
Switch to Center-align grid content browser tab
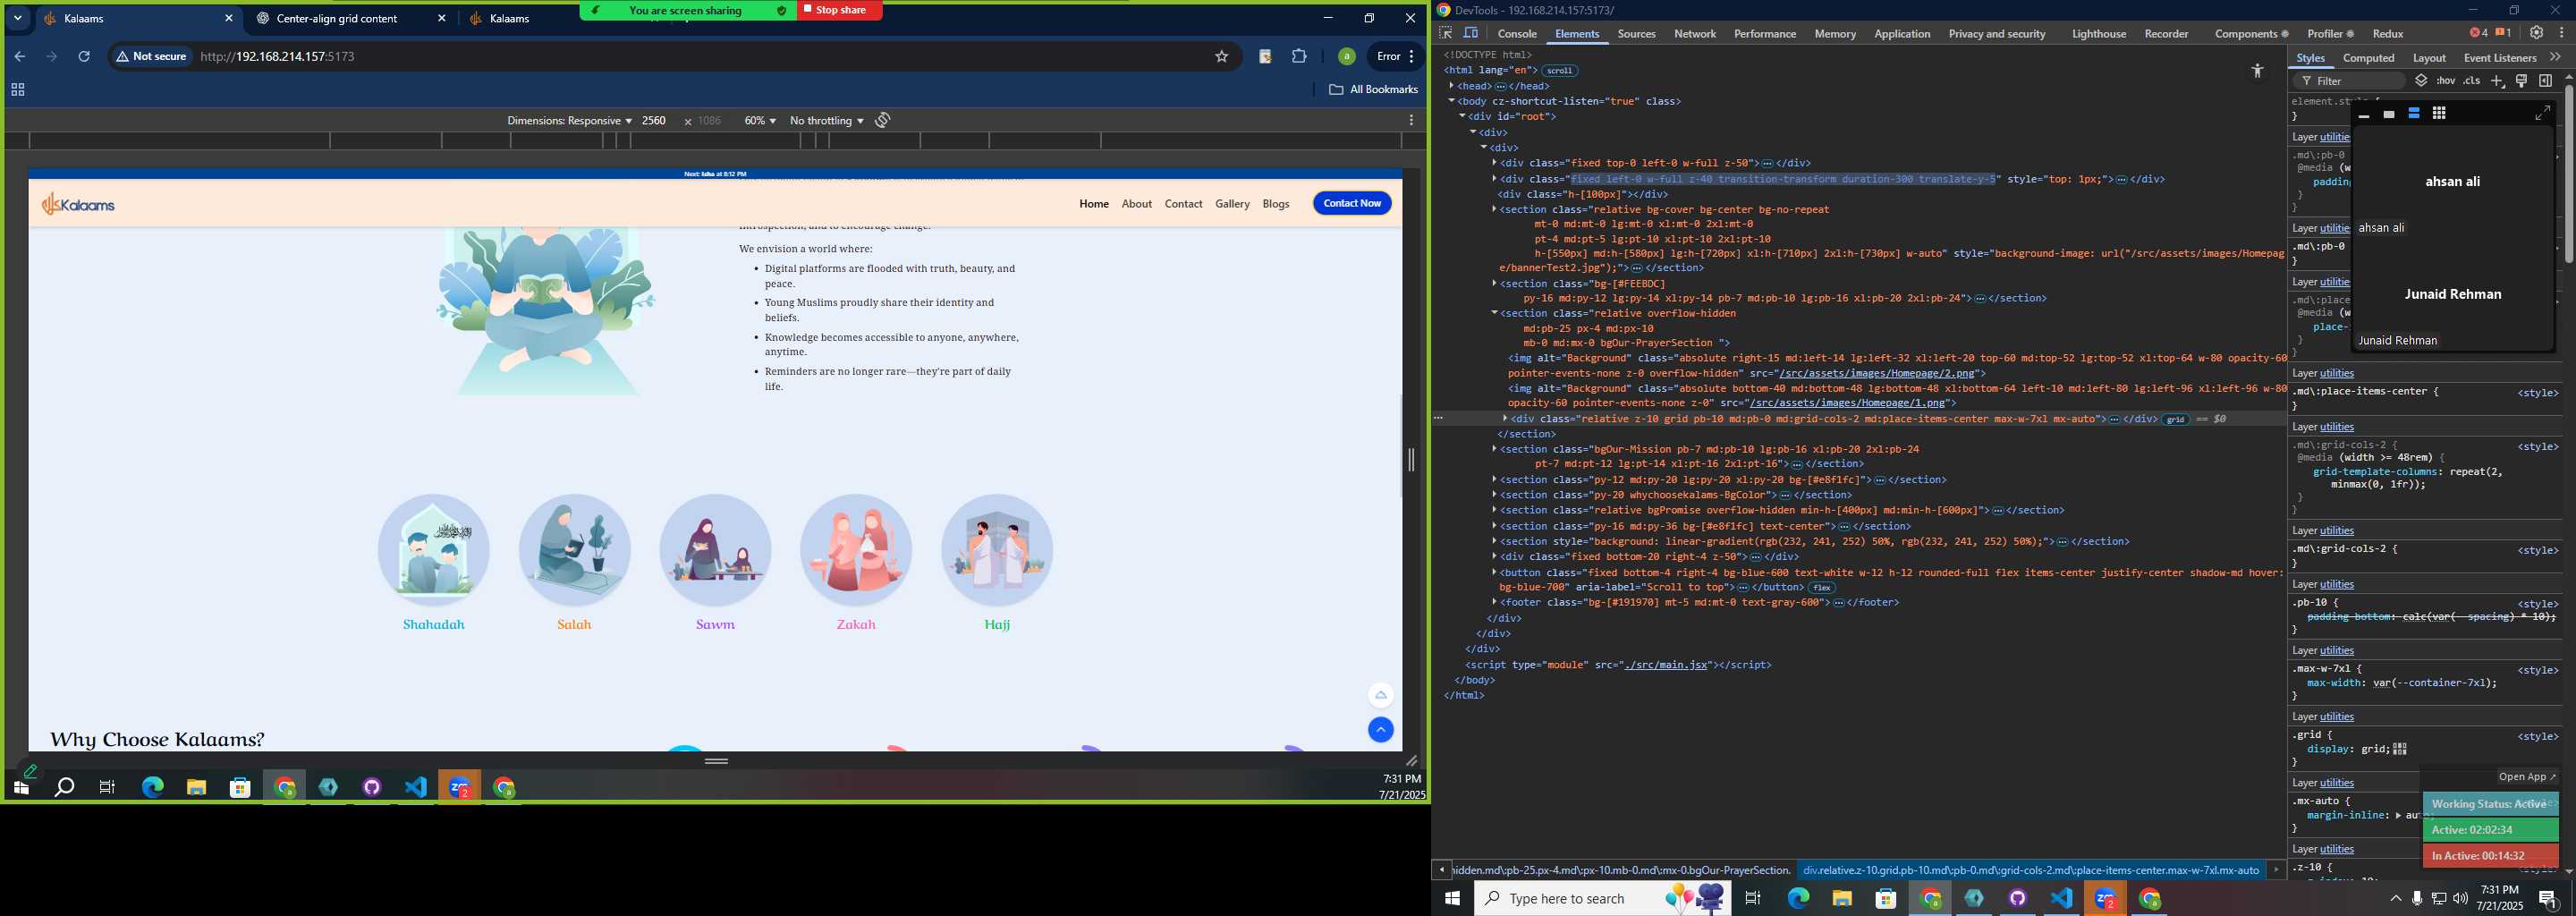pyautogui.click(x=350, y=18)
